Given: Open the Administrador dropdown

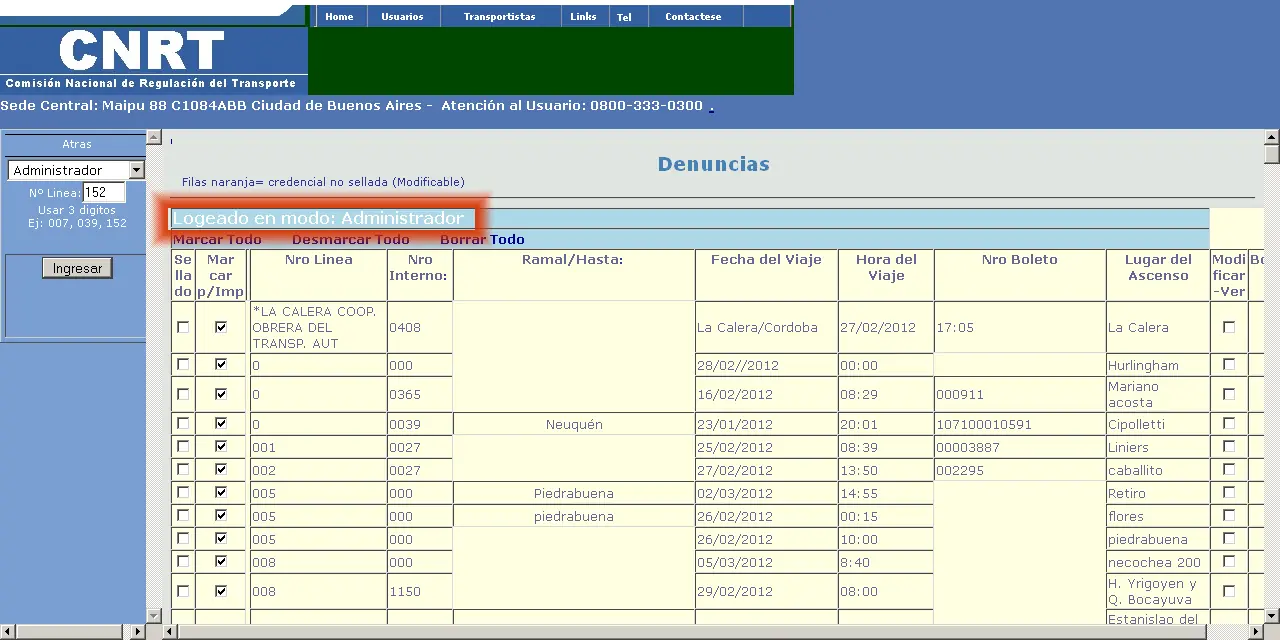Looking at the screenshot, I should (76, 170).
